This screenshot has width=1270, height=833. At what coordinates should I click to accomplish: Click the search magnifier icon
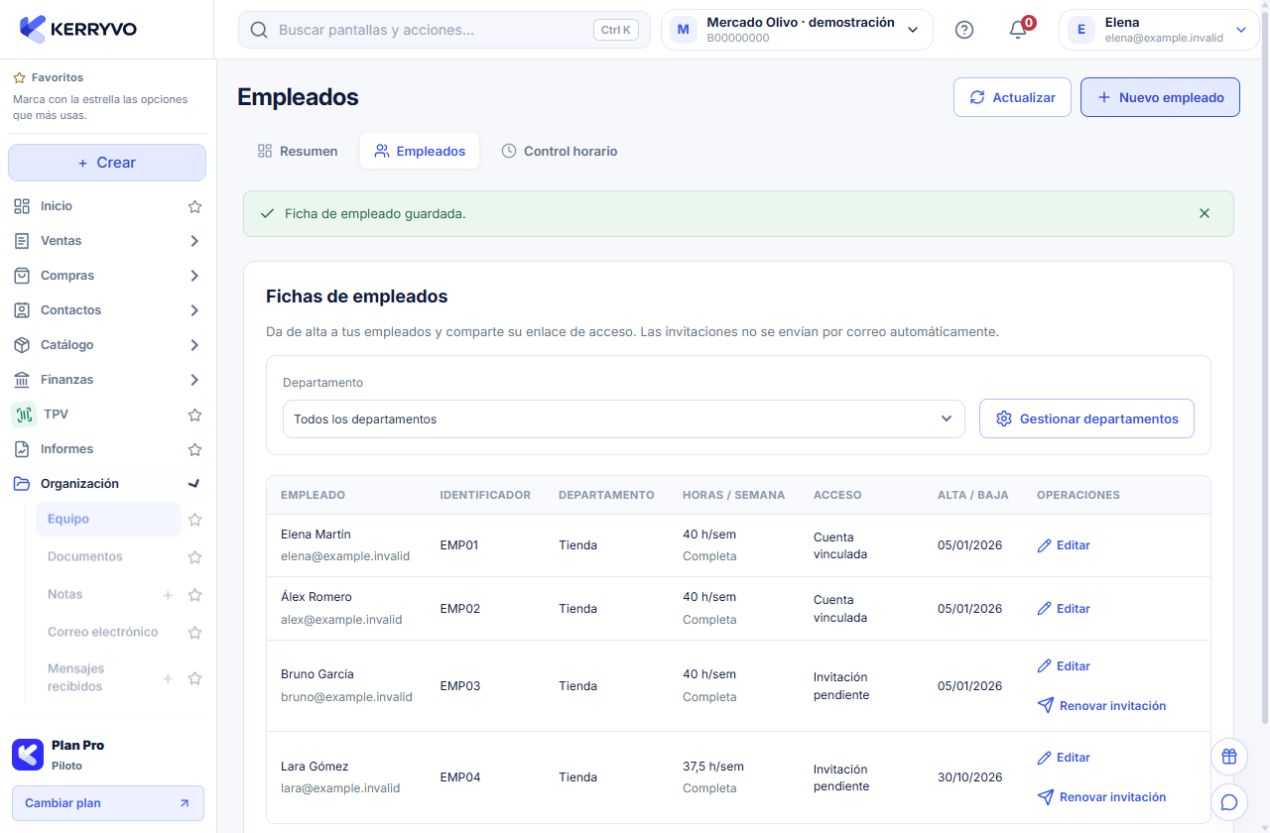(x=258, y=30)
